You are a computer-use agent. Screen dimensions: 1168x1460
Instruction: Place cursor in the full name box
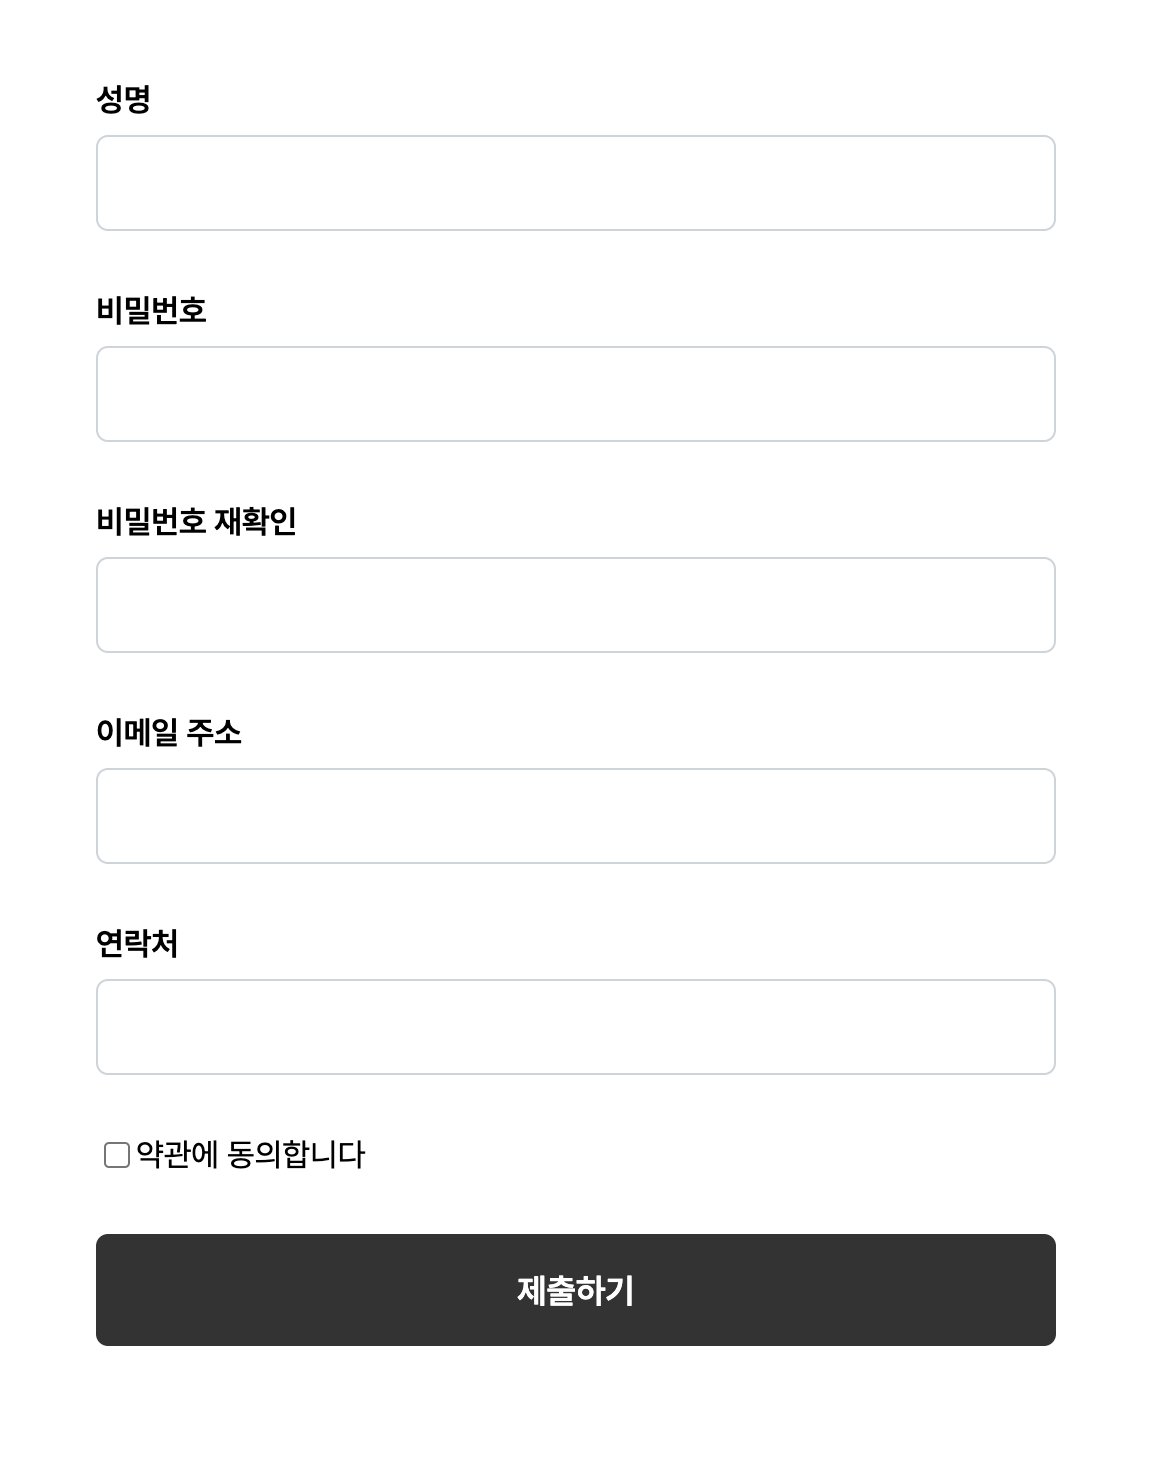(576, 183)
